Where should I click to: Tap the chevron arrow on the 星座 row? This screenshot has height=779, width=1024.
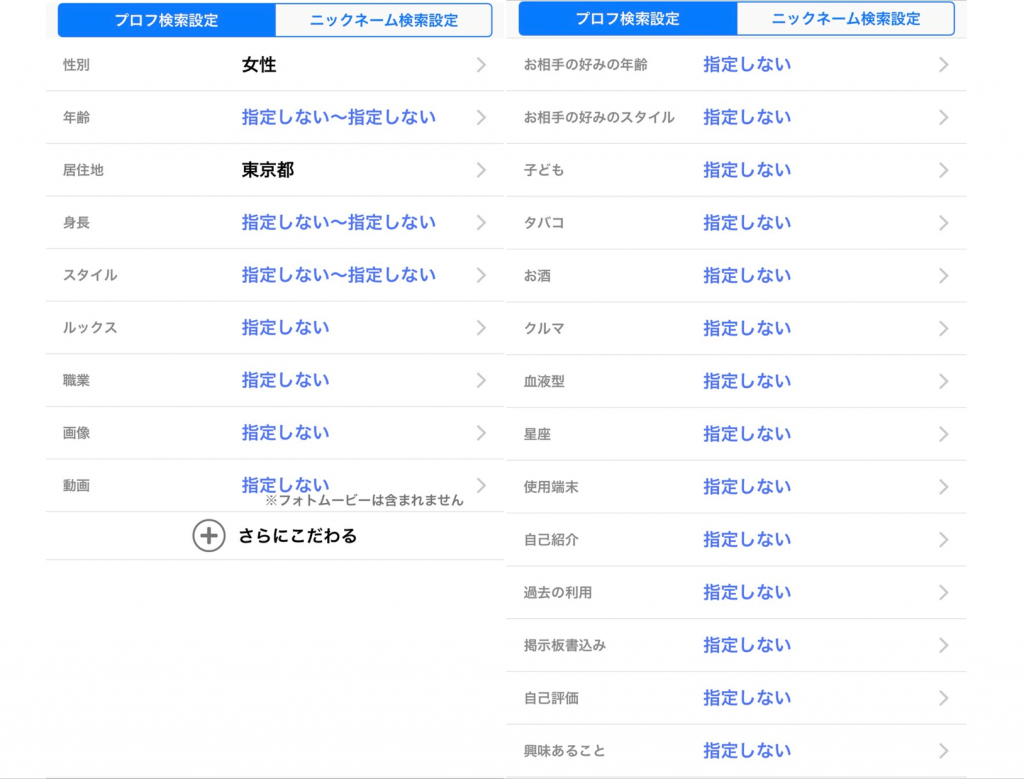click(x=943, y=434)
